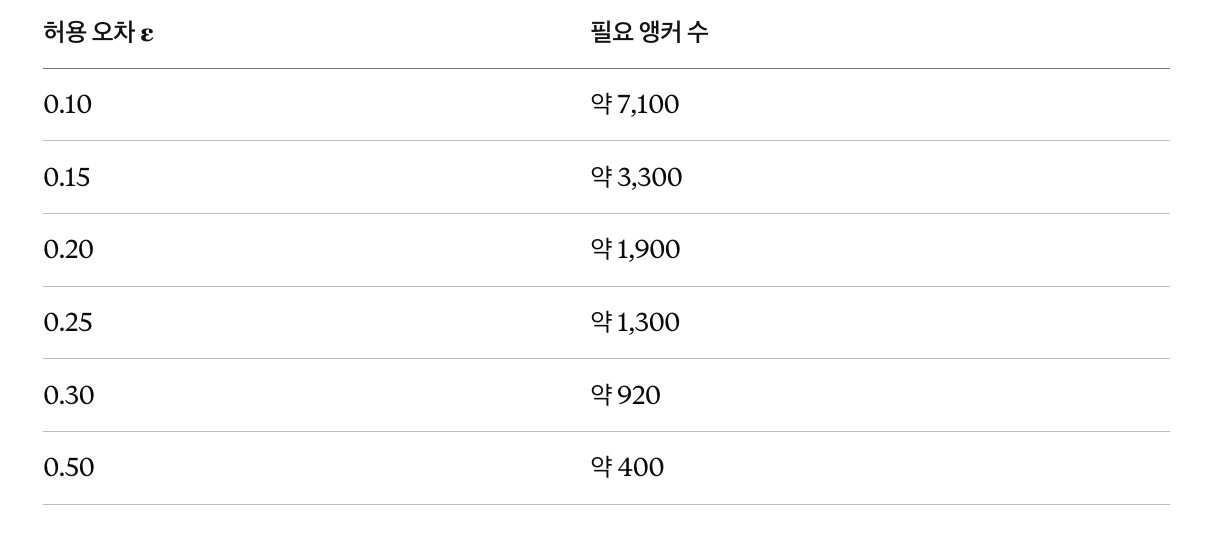1214x548 pixels.
Task: Select the 0.15 tolerance cell
Action: [67, 177]
